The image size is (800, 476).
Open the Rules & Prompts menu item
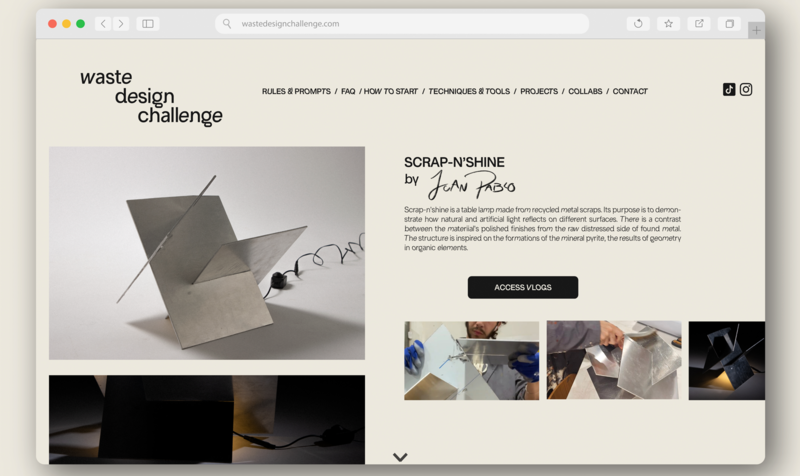coord(296,91)
